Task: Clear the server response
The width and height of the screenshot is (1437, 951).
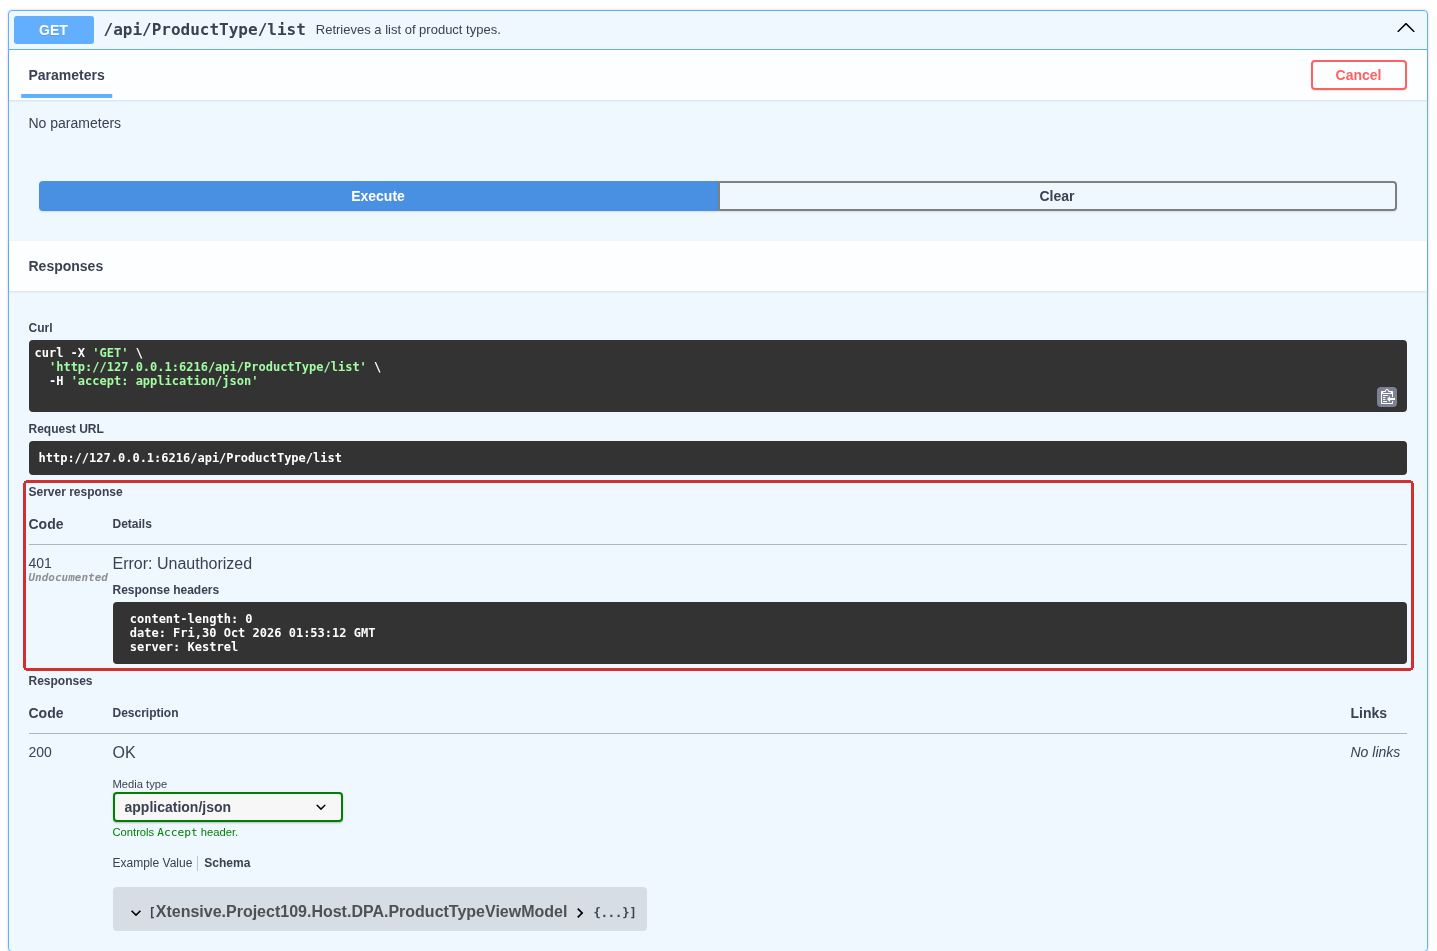Action: click(1057, 196)
